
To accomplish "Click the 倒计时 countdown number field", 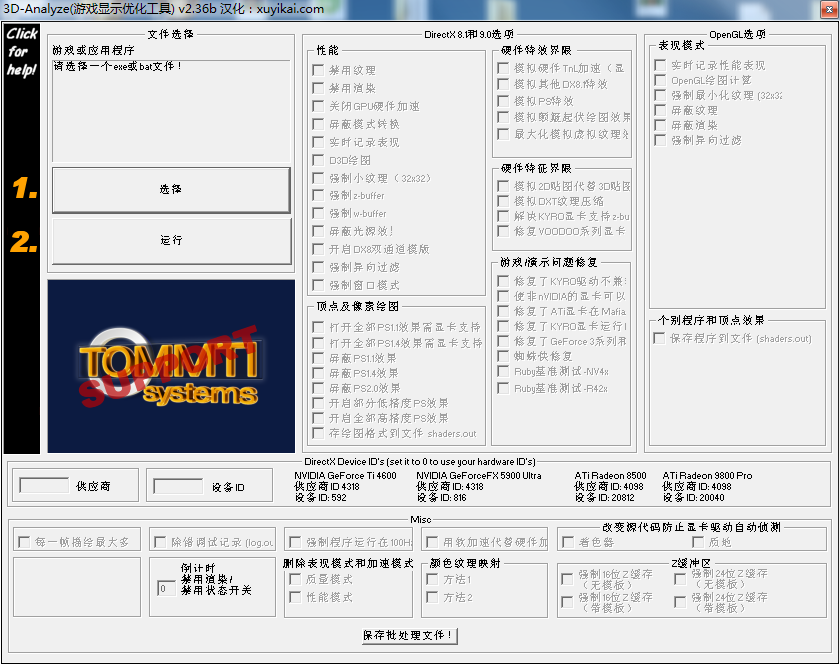I will (x=166, y=588).
